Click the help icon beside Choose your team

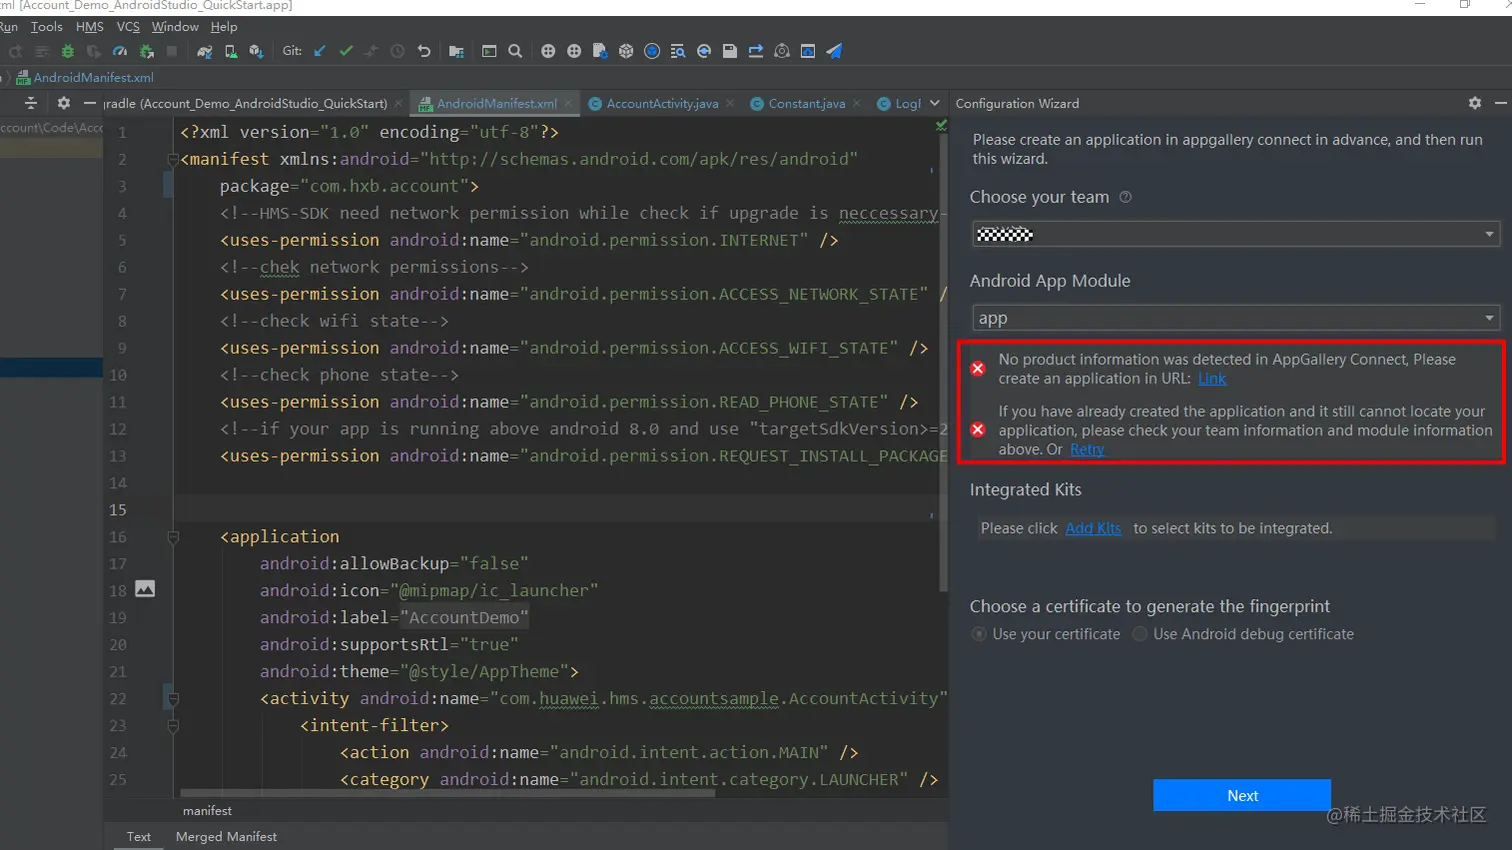1125,197
